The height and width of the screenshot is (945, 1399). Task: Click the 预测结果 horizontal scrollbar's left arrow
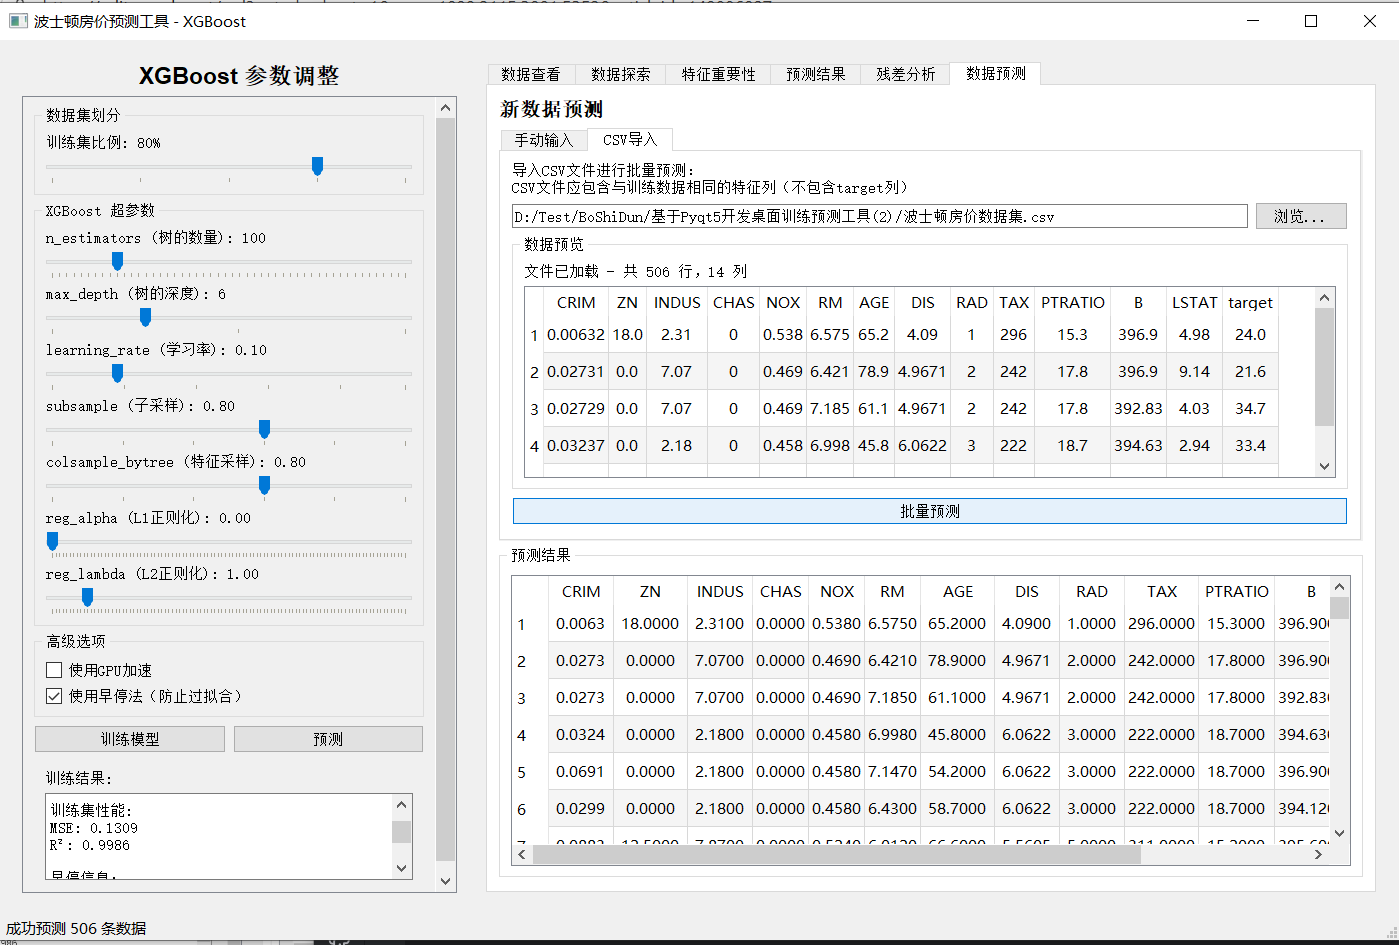[521, 855]
